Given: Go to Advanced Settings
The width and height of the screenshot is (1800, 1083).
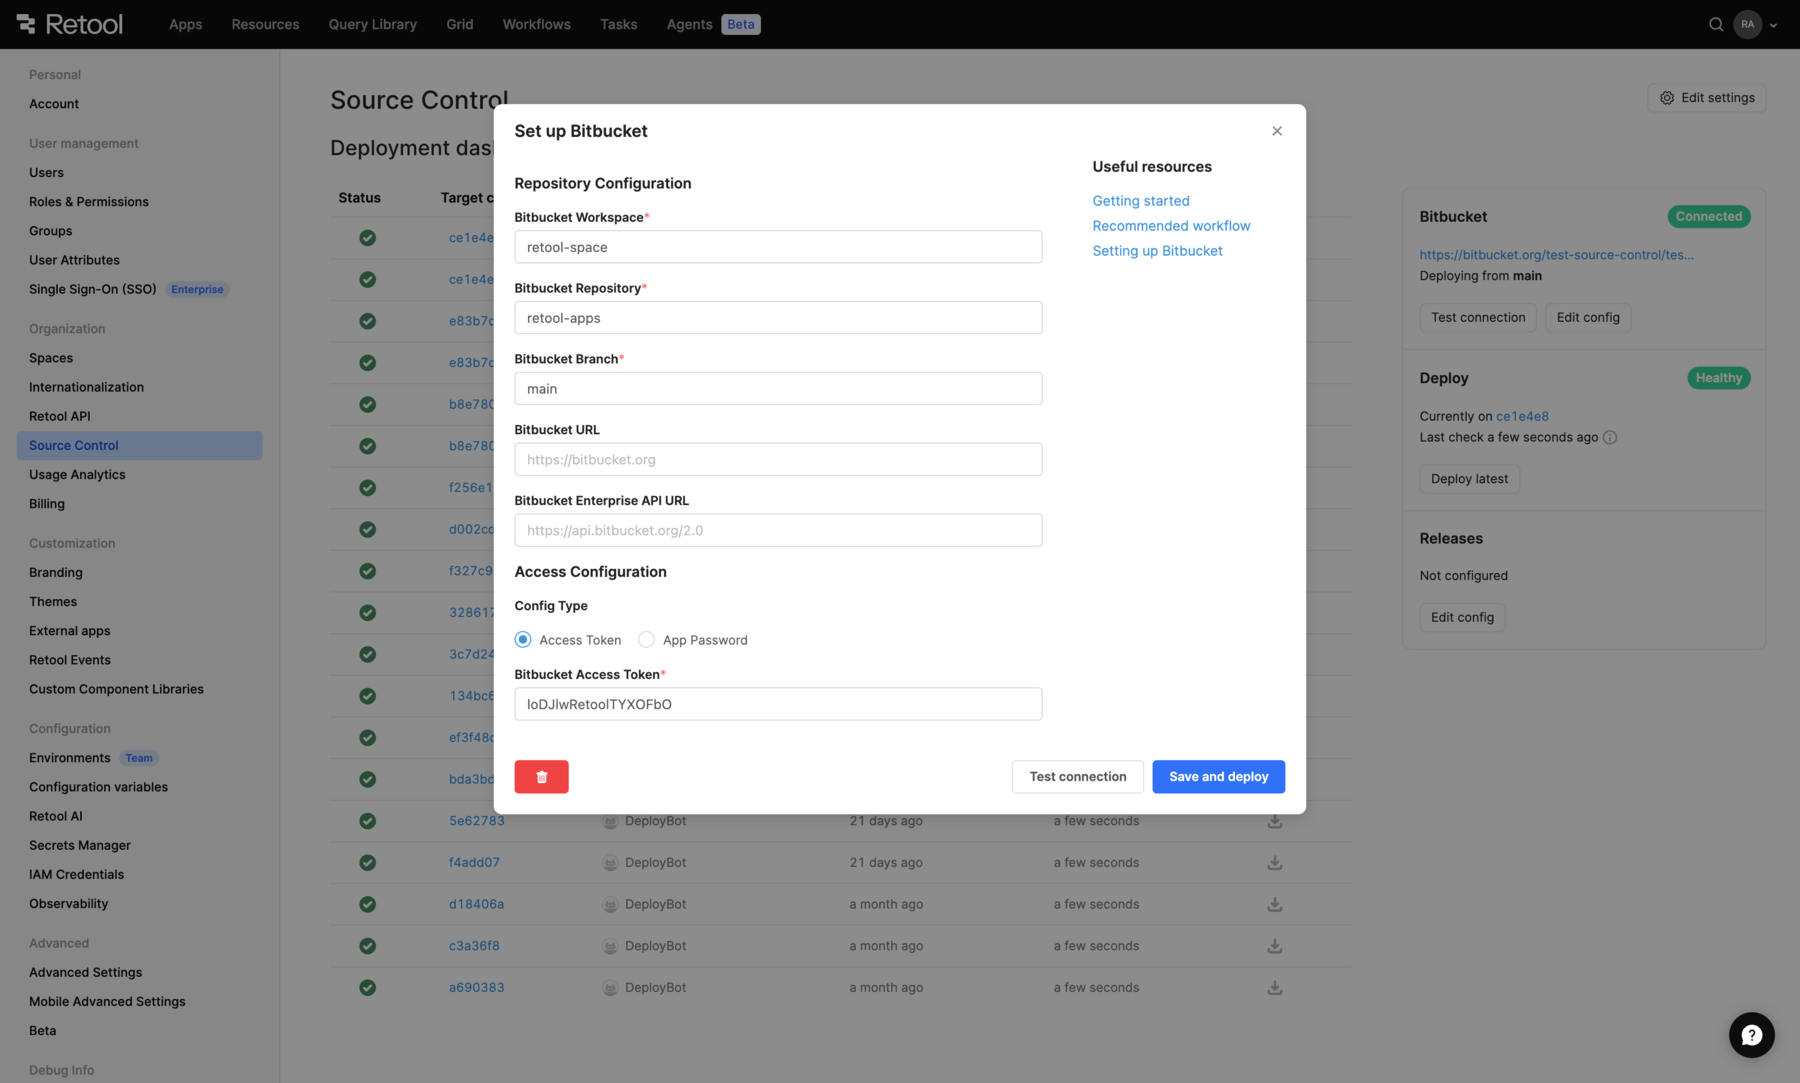Looking at the screenshot, I should tap(85, 972).
